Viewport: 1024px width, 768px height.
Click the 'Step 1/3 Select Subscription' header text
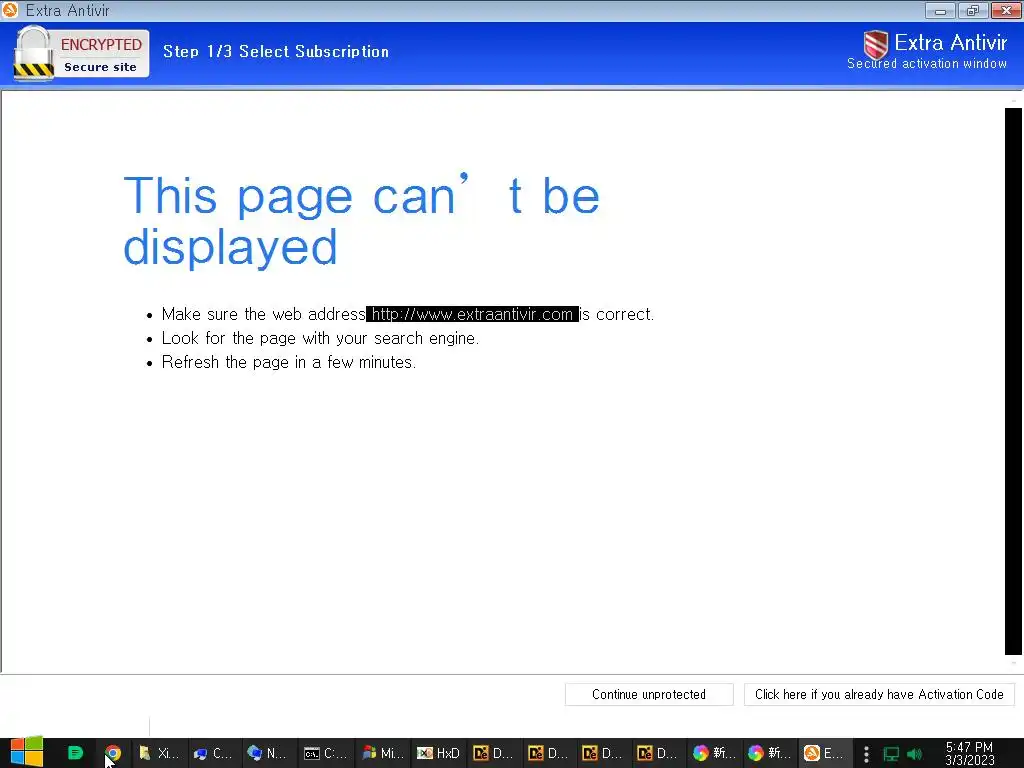pos(276,52)
